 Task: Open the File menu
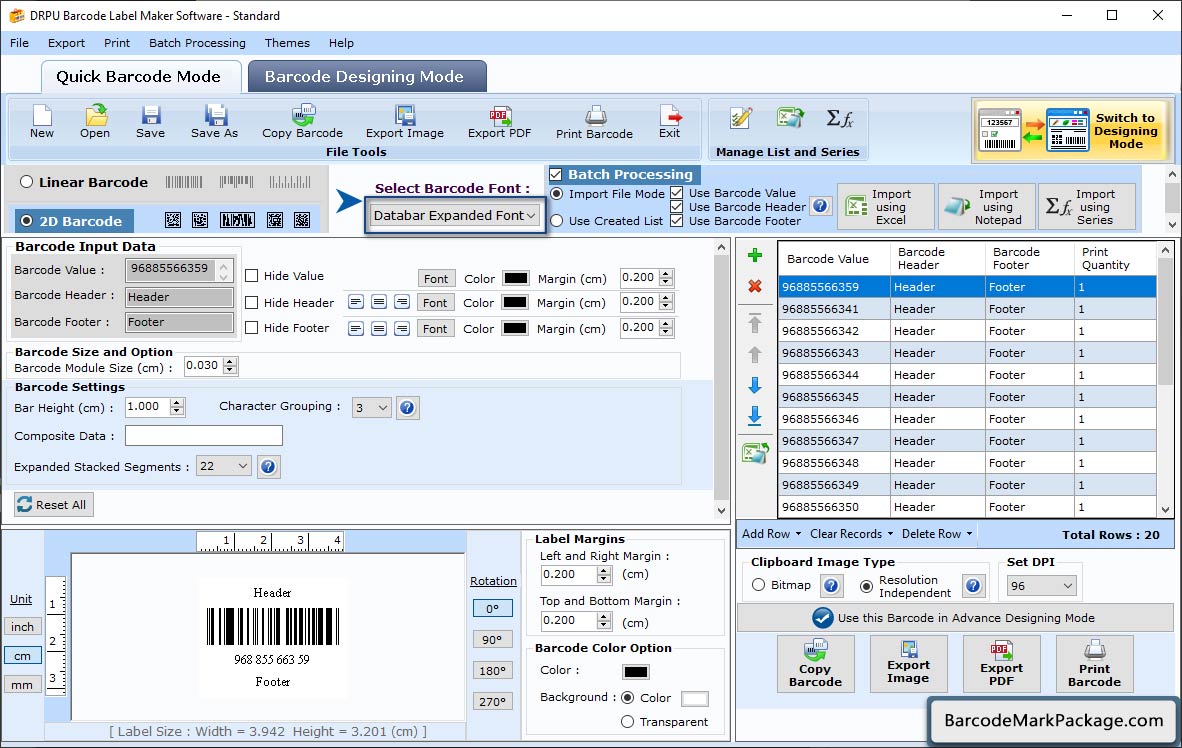coord(20,43)
